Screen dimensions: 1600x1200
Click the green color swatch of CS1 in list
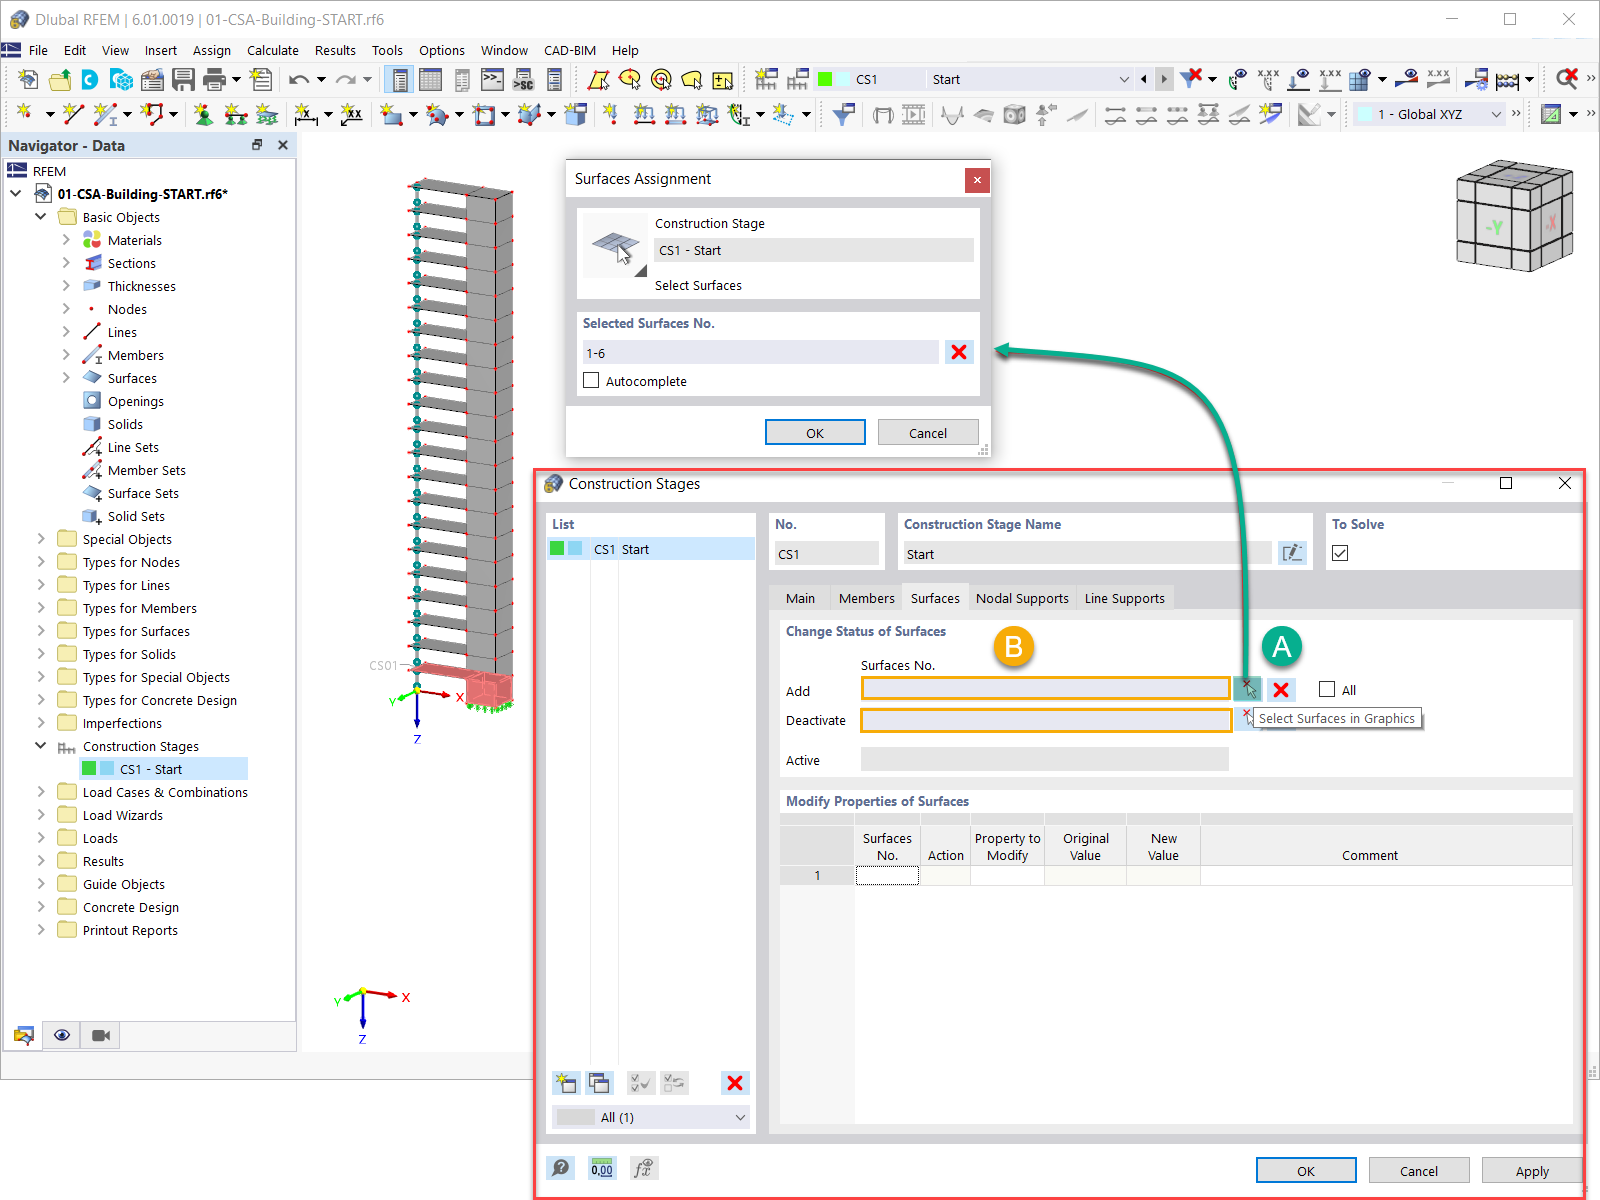557,548
